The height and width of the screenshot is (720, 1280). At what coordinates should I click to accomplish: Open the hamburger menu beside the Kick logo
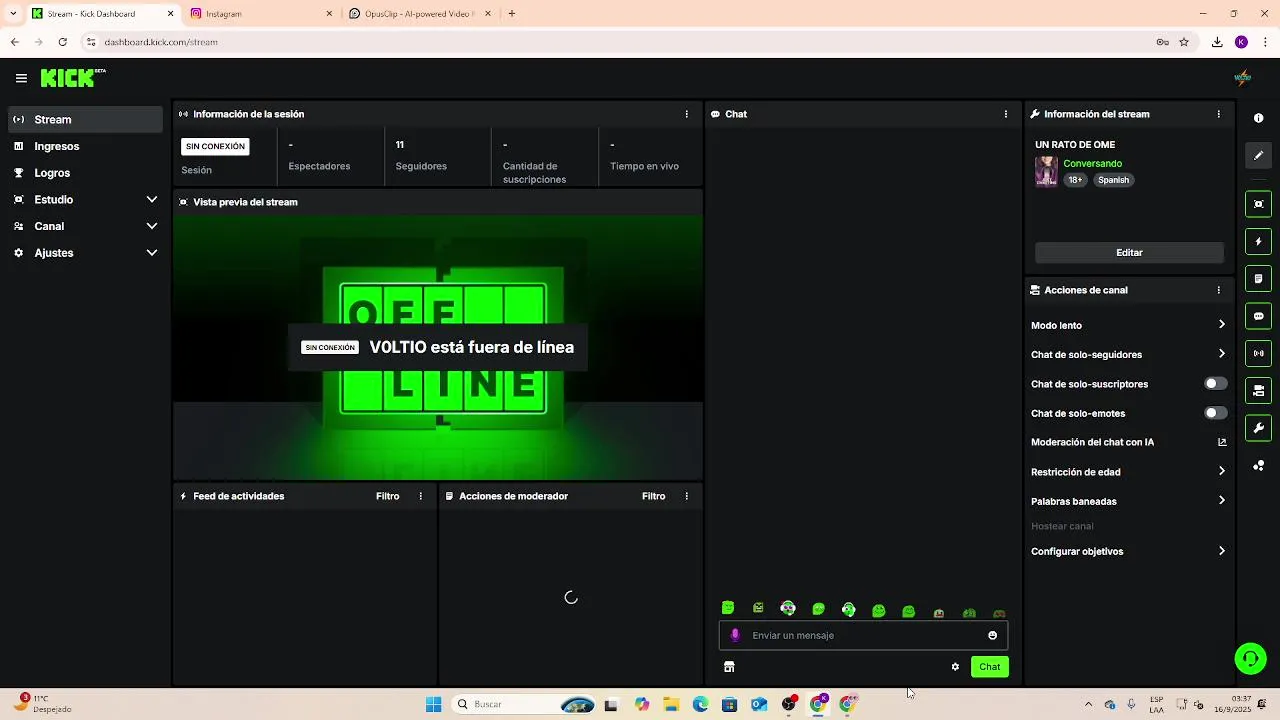(x=21, y=78)
